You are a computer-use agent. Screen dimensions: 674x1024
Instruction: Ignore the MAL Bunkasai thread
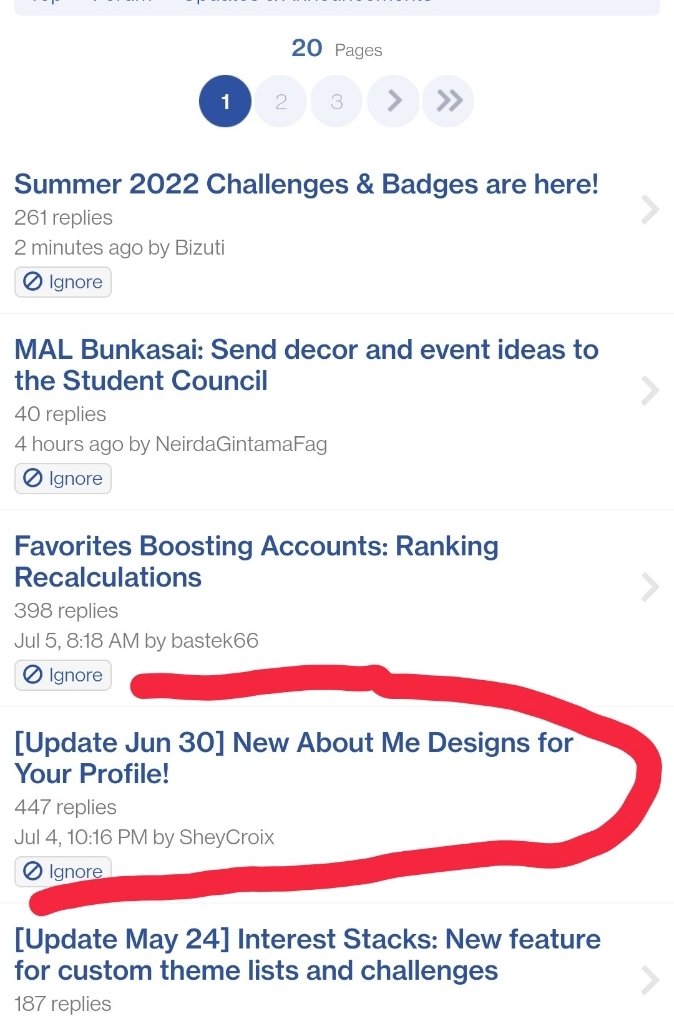[x=63, y=479]
